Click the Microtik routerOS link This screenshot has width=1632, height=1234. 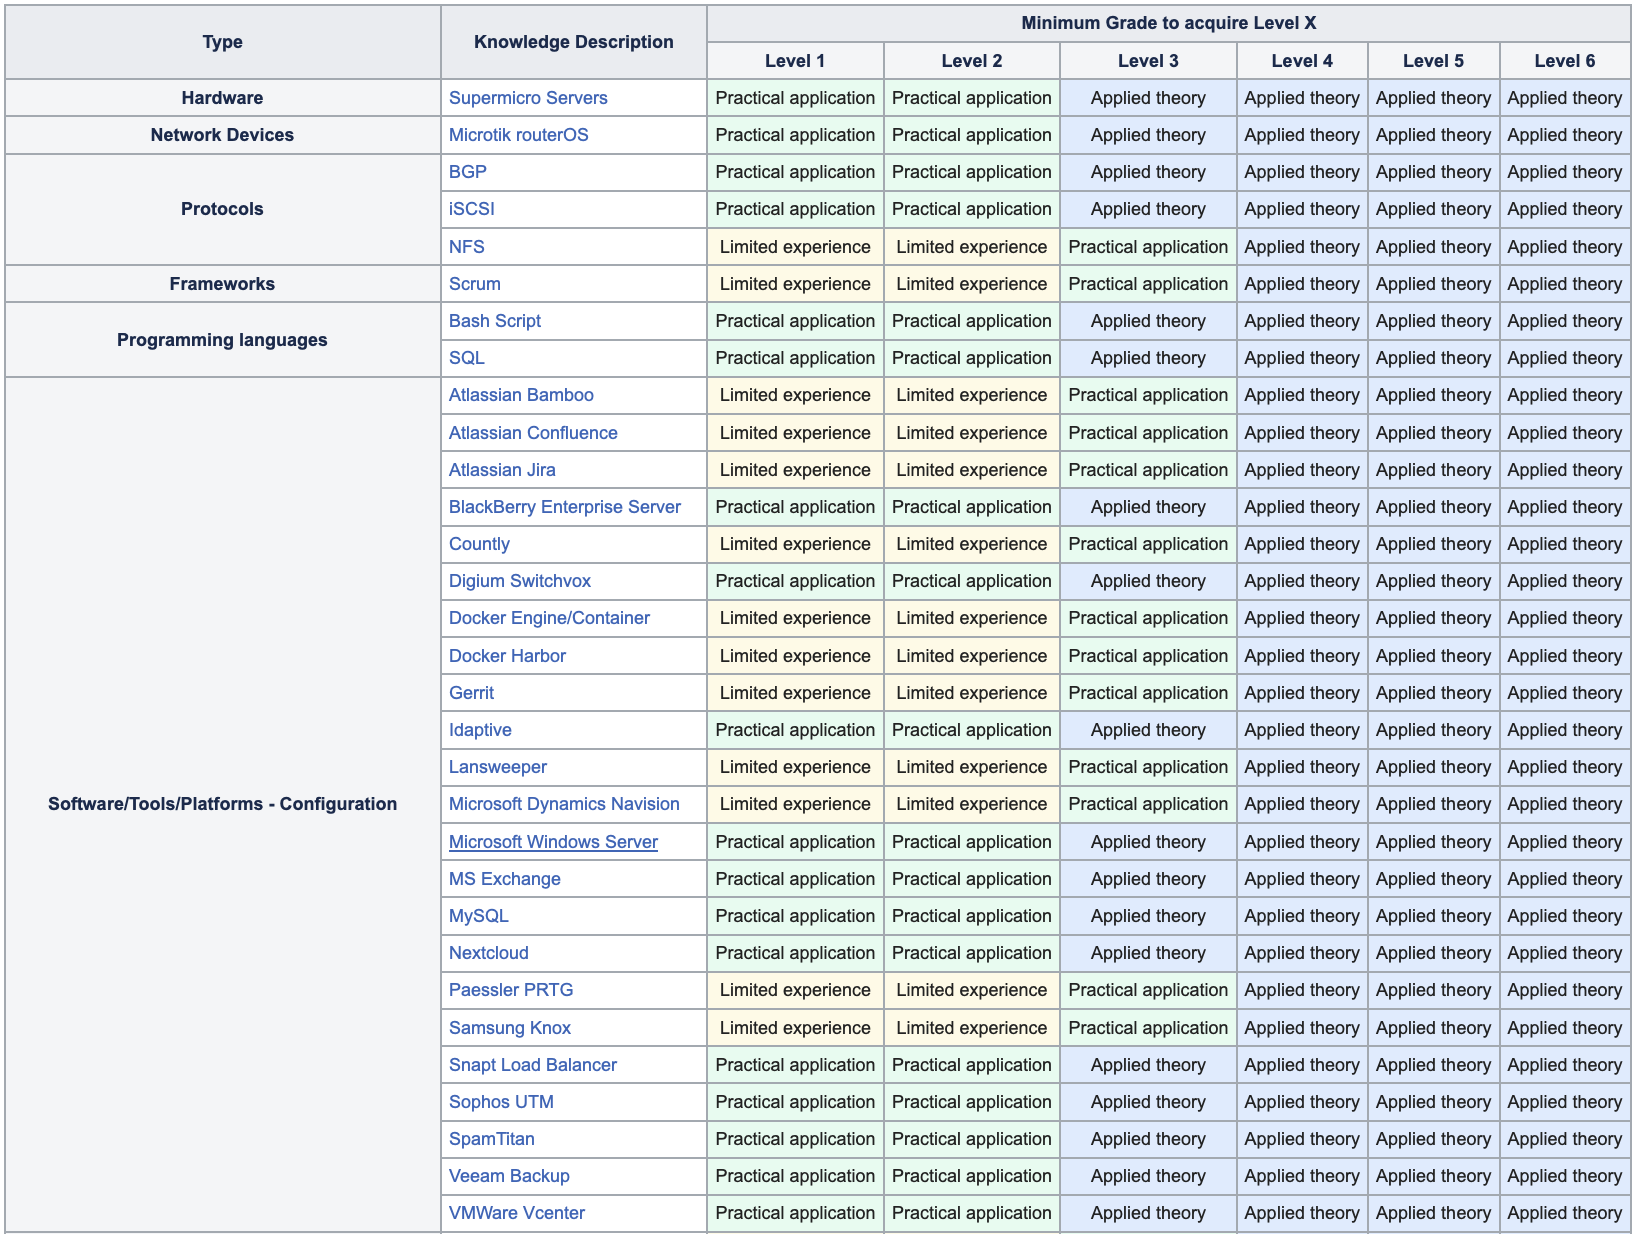point(518,135)
